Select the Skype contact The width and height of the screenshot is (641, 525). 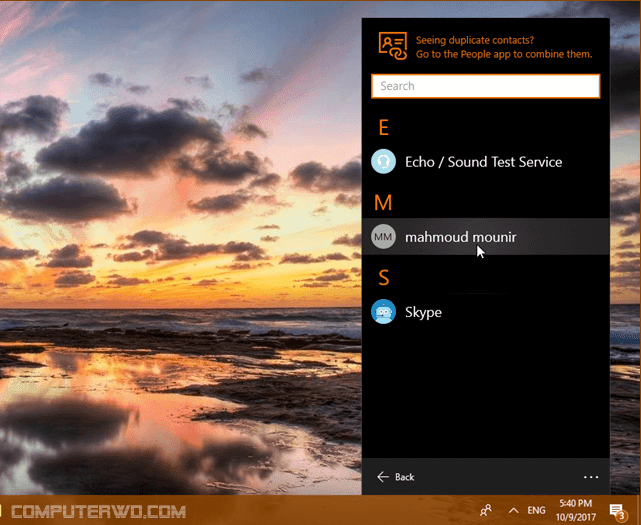pyautogui.click(x=485, y=312)
